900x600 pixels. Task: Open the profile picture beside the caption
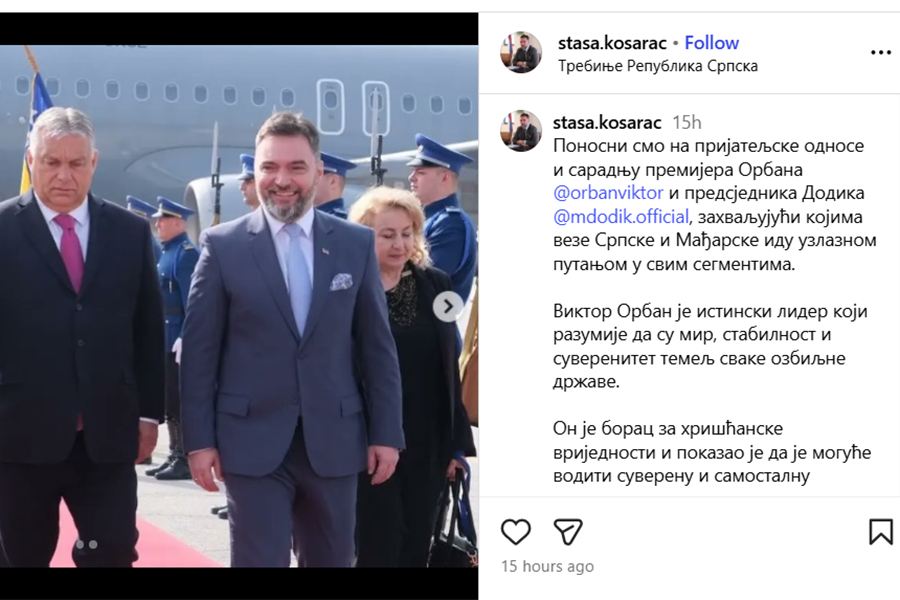(x=521, y=131)
